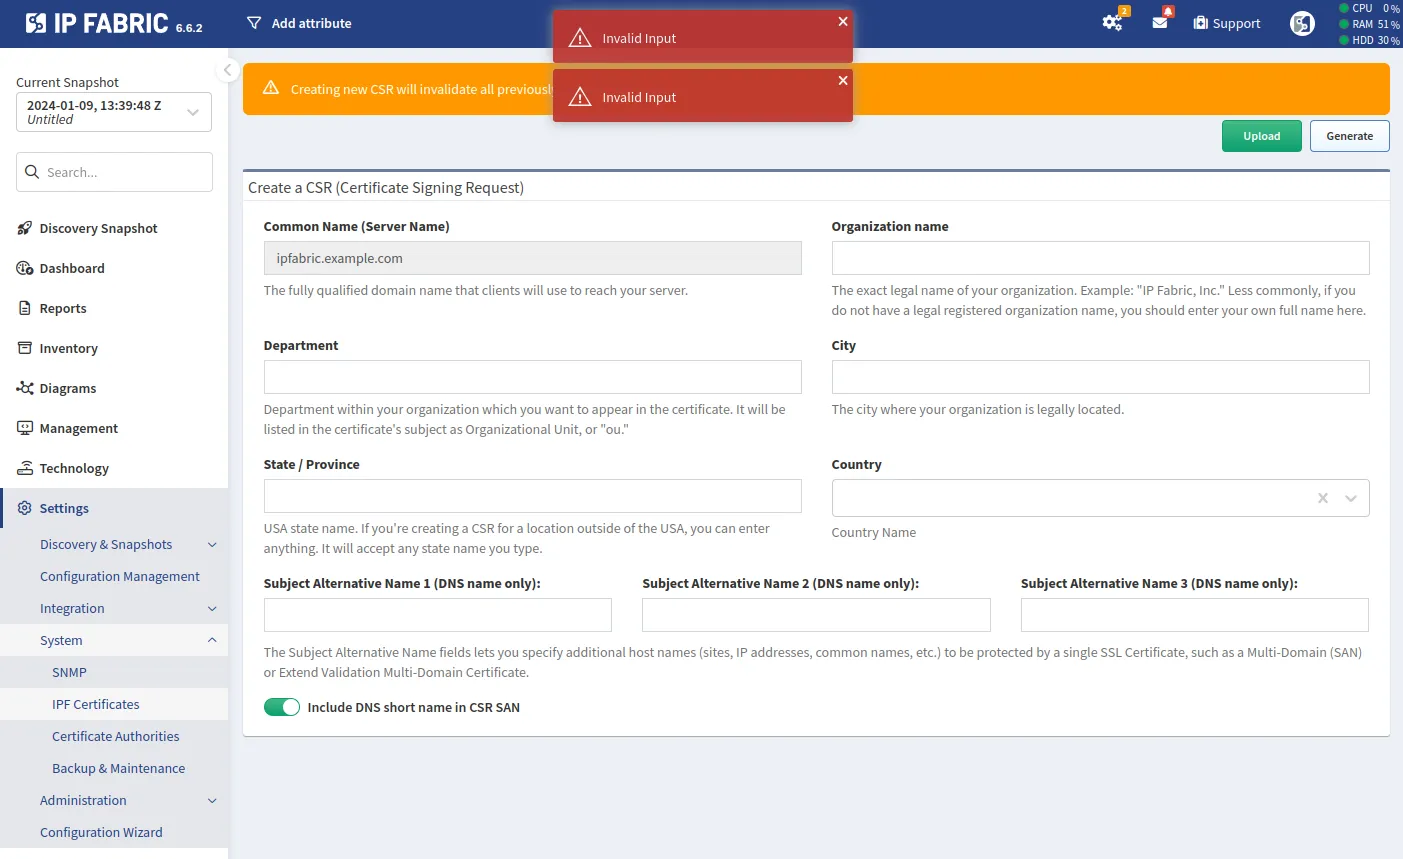This screenshot has width=1403, height=859.
Task: Clear the Country field with X icon
Action: (1323, 498)
